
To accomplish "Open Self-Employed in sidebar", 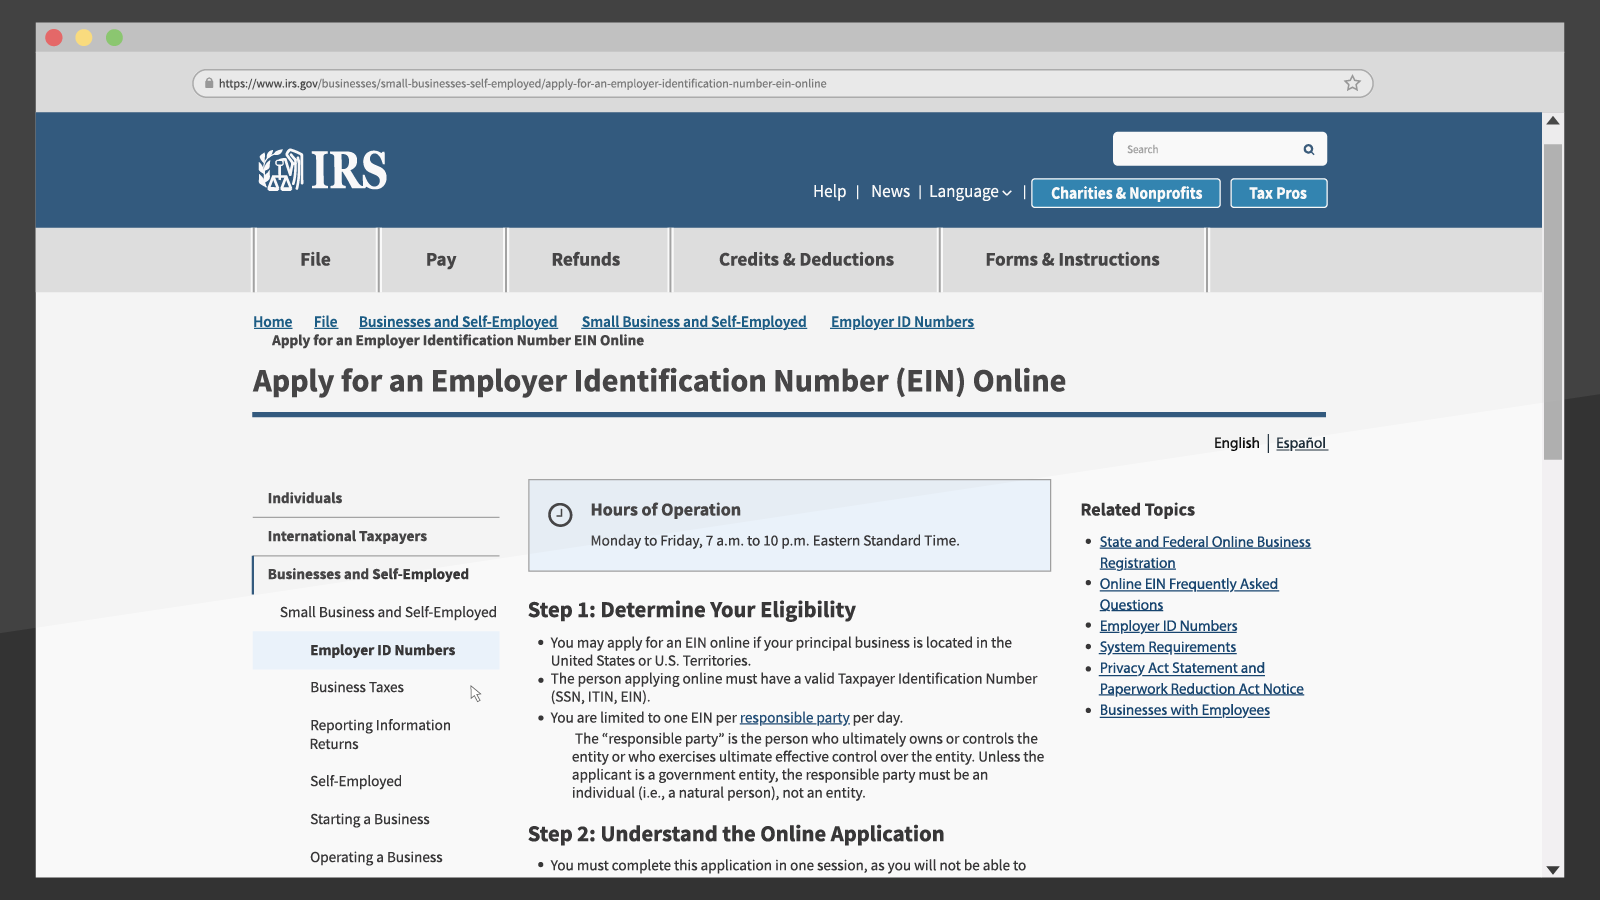I will click(x=356, y=781).
